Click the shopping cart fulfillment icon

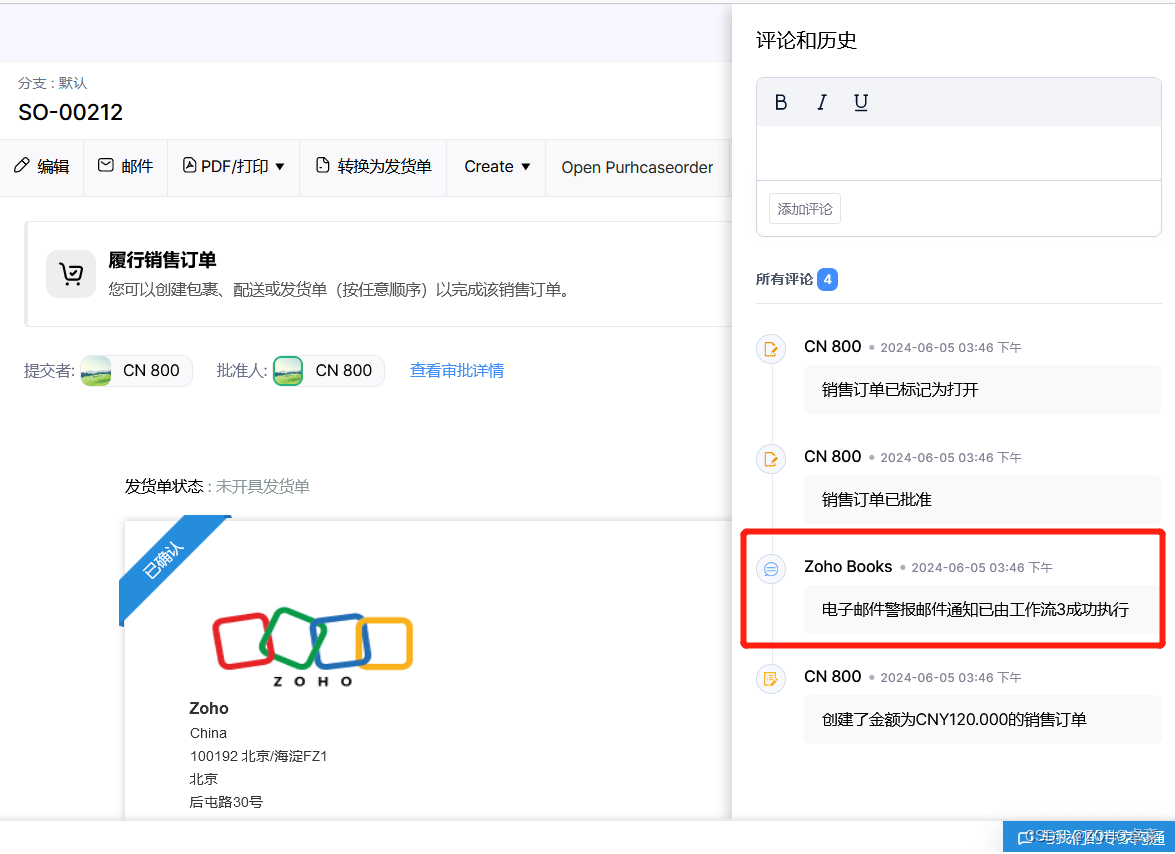click(71, 274)
